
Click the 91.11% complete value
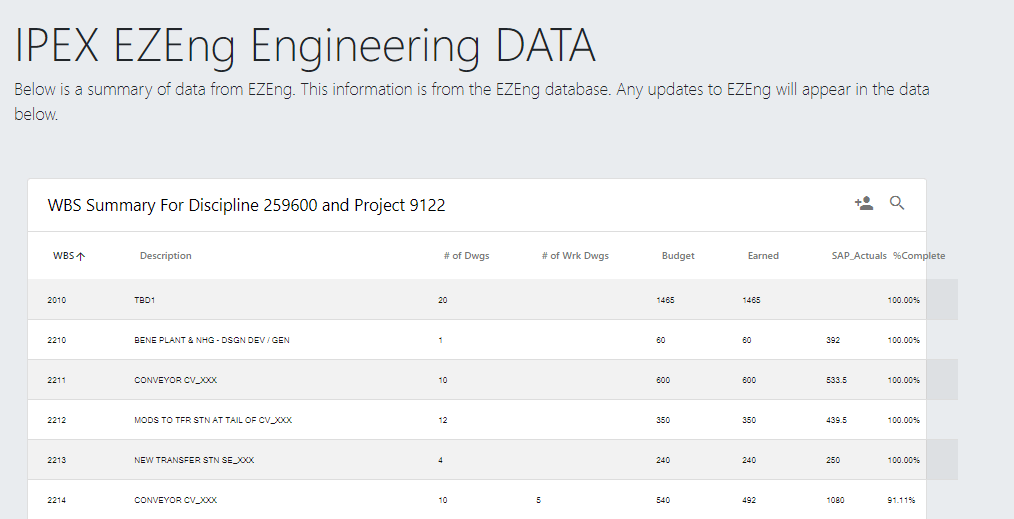tap(901, 500)
